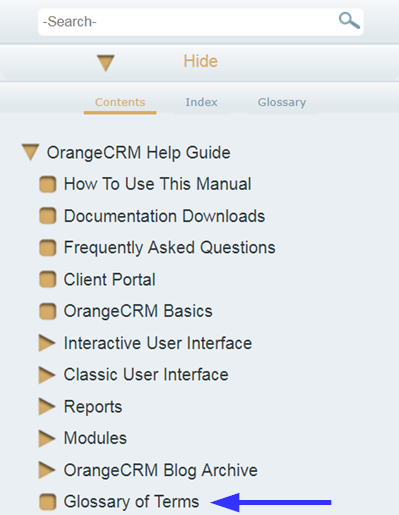Expand the Classic User Interface section
The height and width of the screenshot is (515, 399).
pos(47,375)
